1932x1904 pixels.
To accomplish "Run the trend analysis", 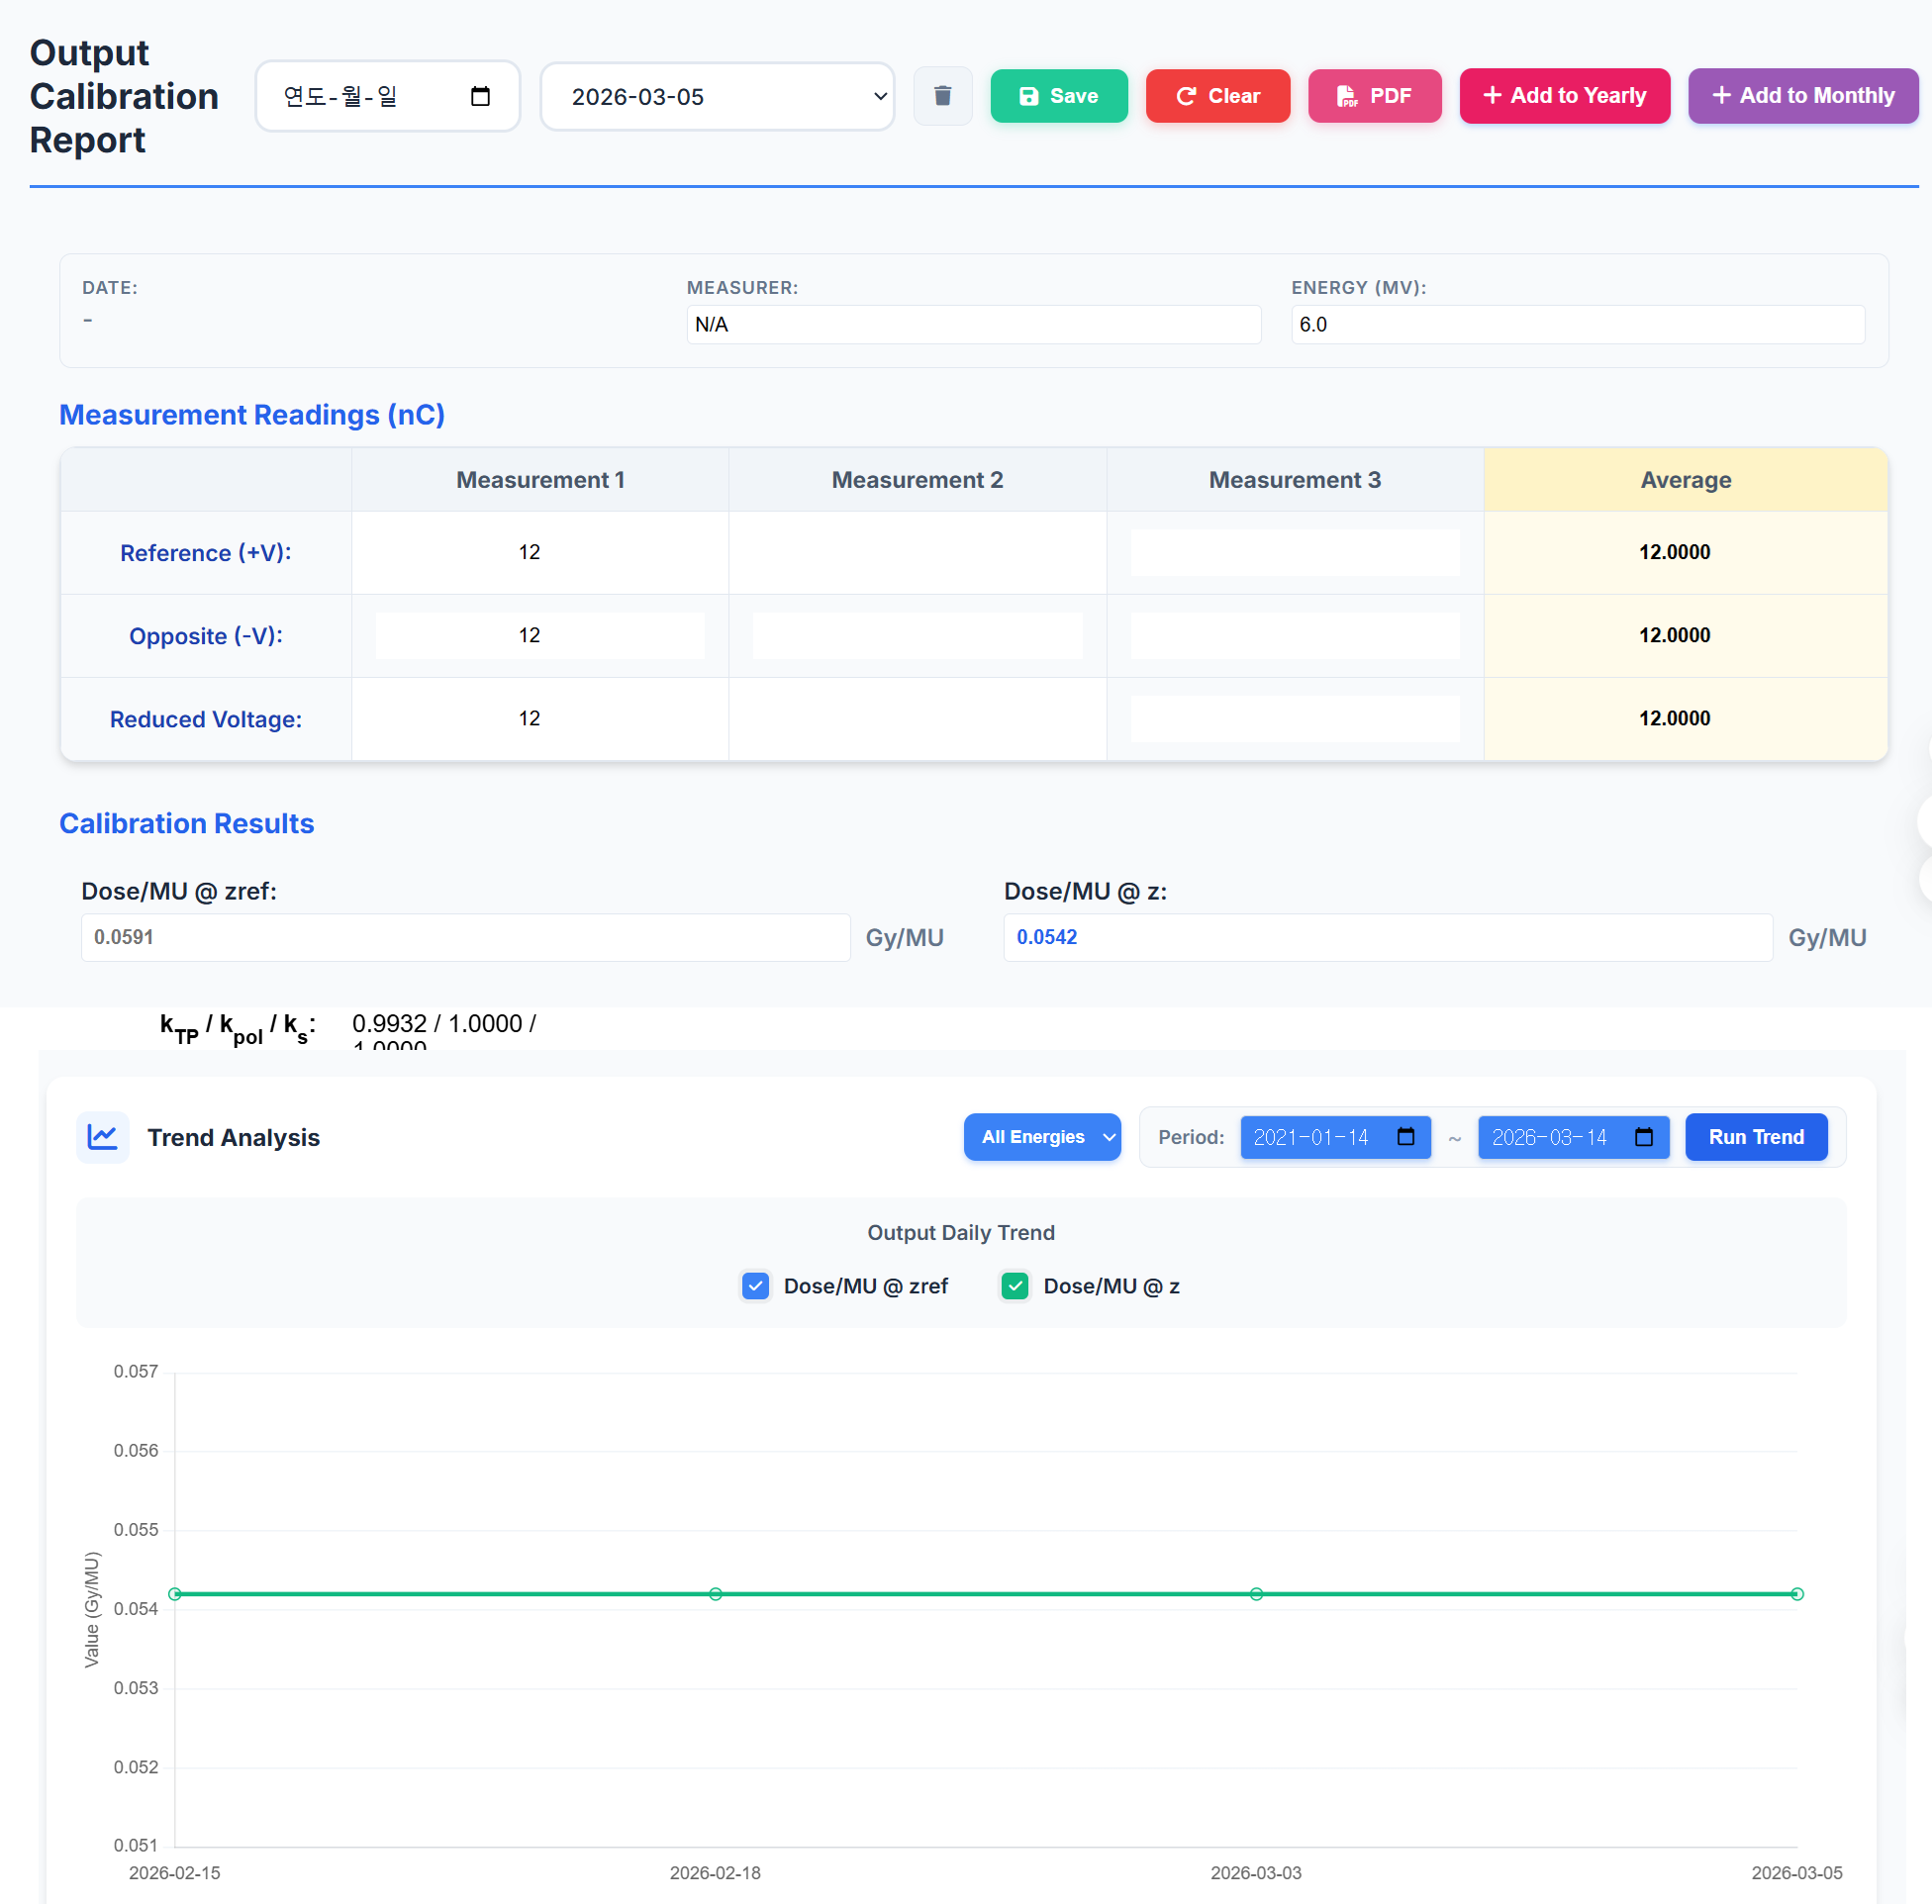I will (x=1756, y=1137).
